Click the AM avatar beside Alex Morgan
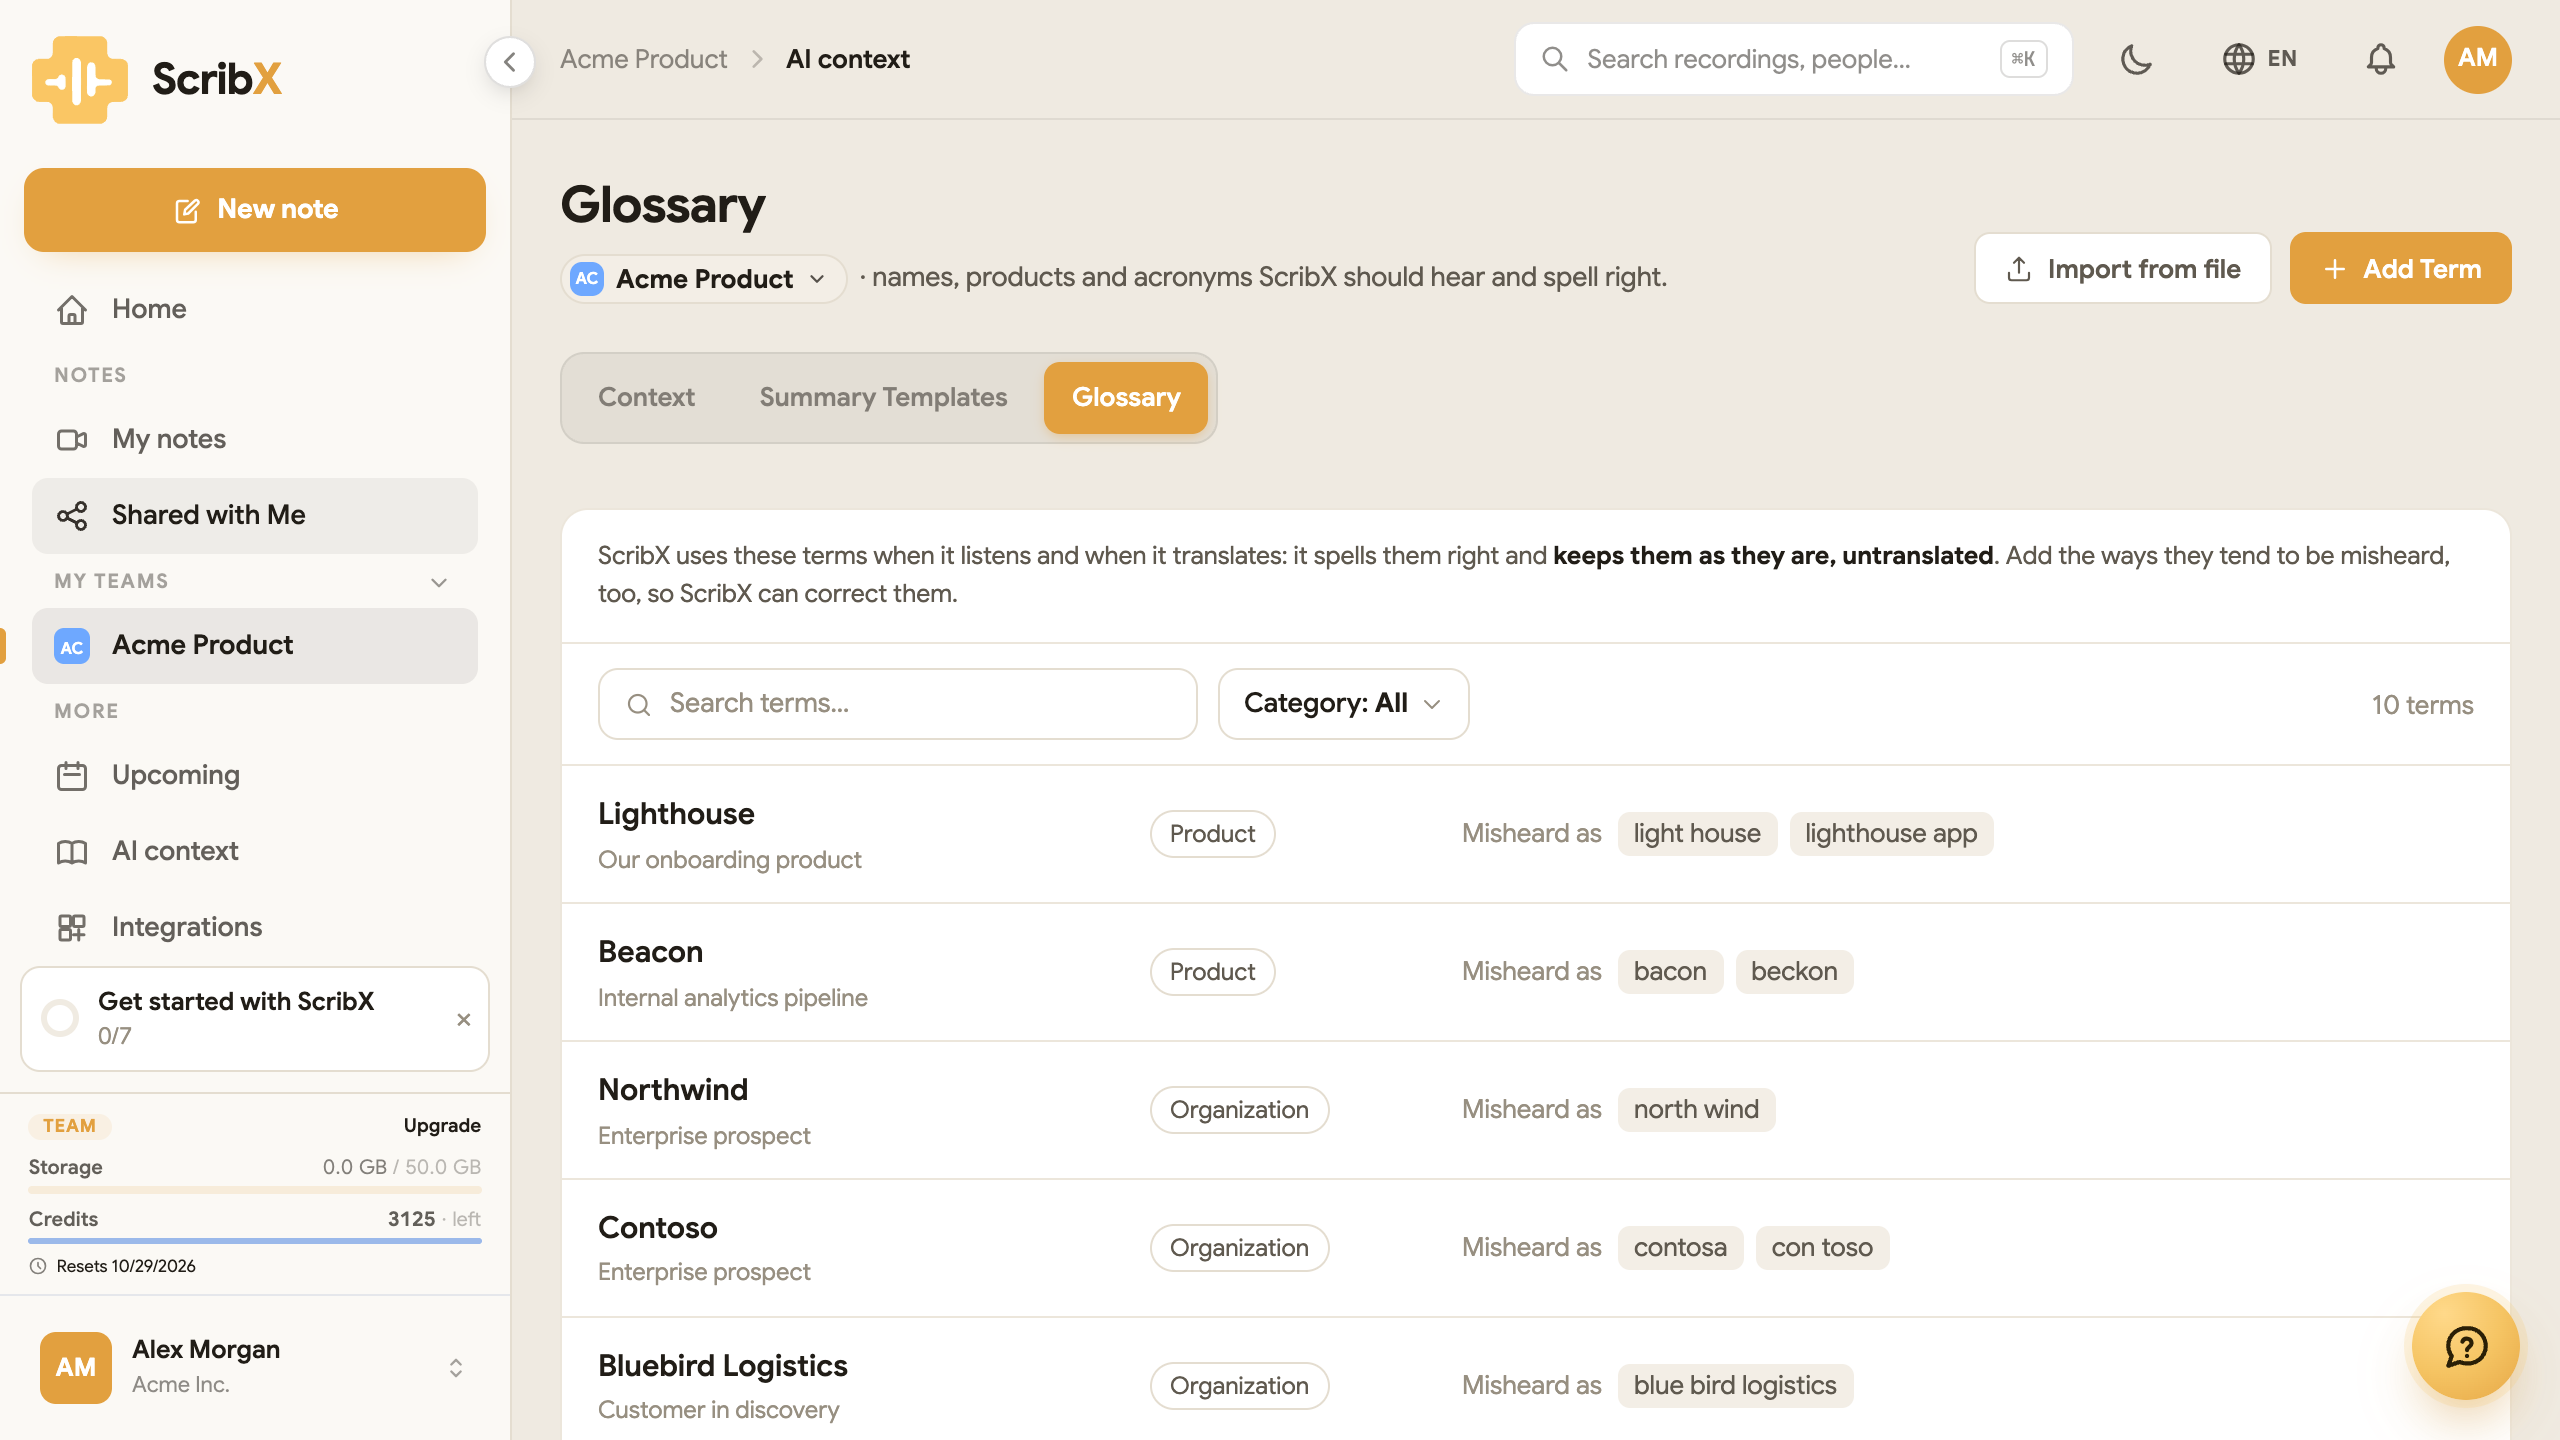Viewport: 2560px width, 1440px height. coord(76,1368)
